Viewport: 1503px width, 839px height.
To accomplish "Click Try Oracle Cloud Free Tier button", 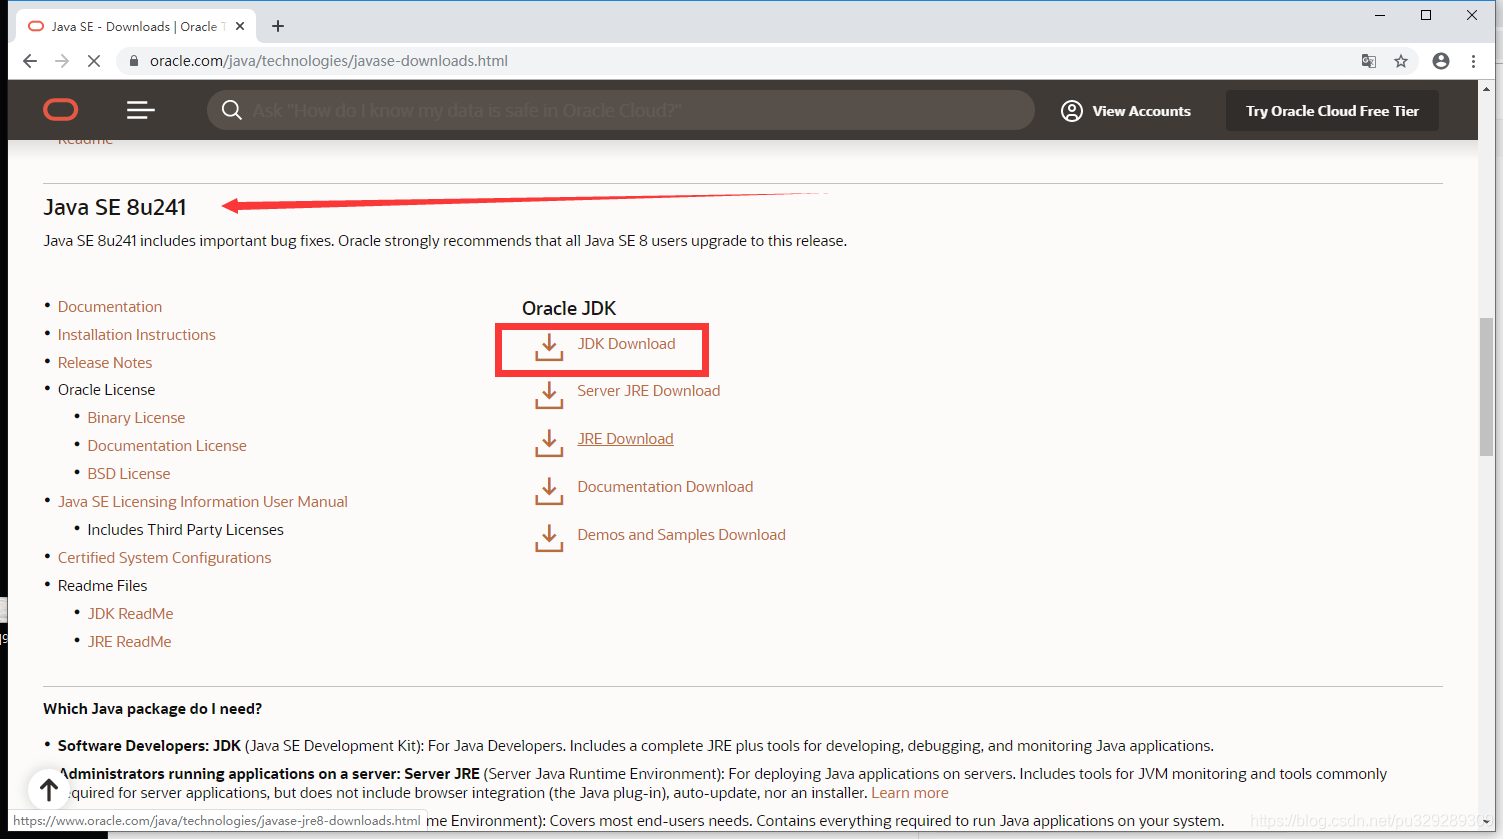I will coord(1332,111).
